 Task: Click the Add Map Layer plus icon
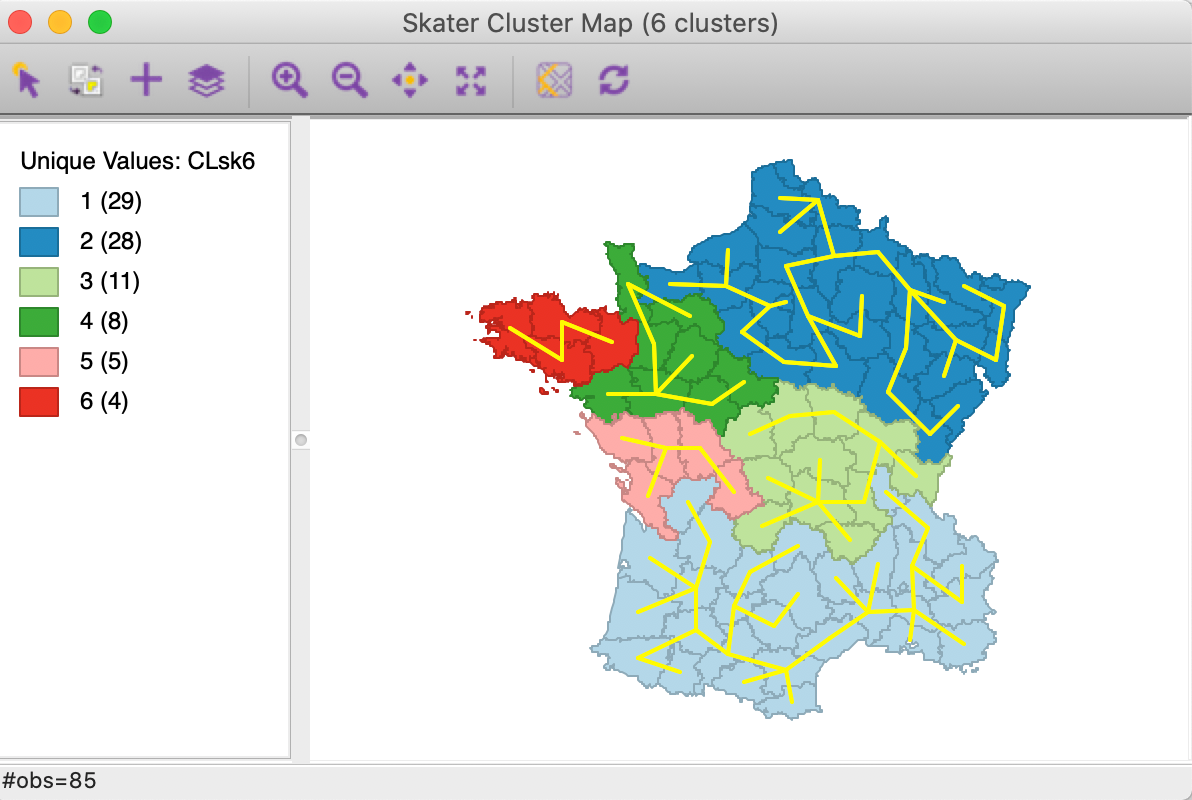click(146, 80)
